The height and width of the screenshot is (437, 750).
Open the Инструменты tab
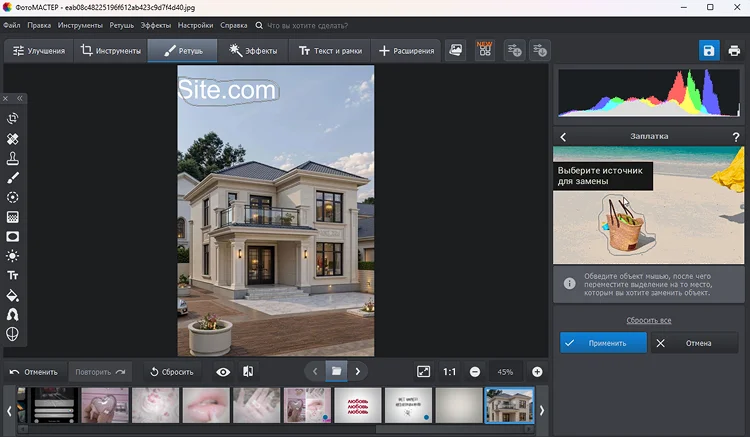(x=110, y=51)
